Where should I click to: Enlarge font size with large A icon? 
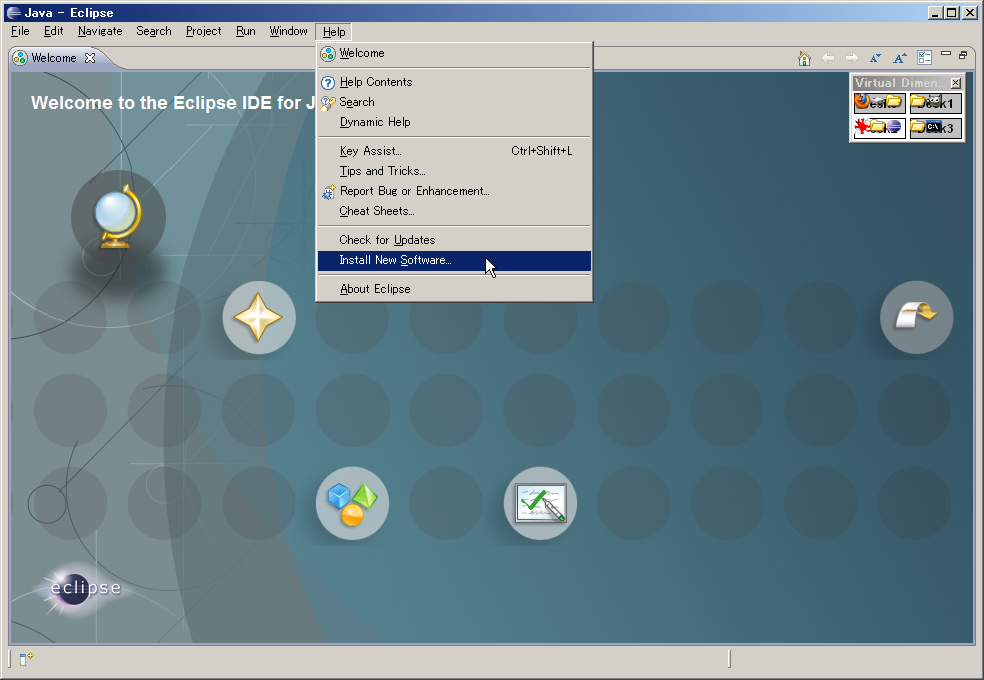(900, 58)
